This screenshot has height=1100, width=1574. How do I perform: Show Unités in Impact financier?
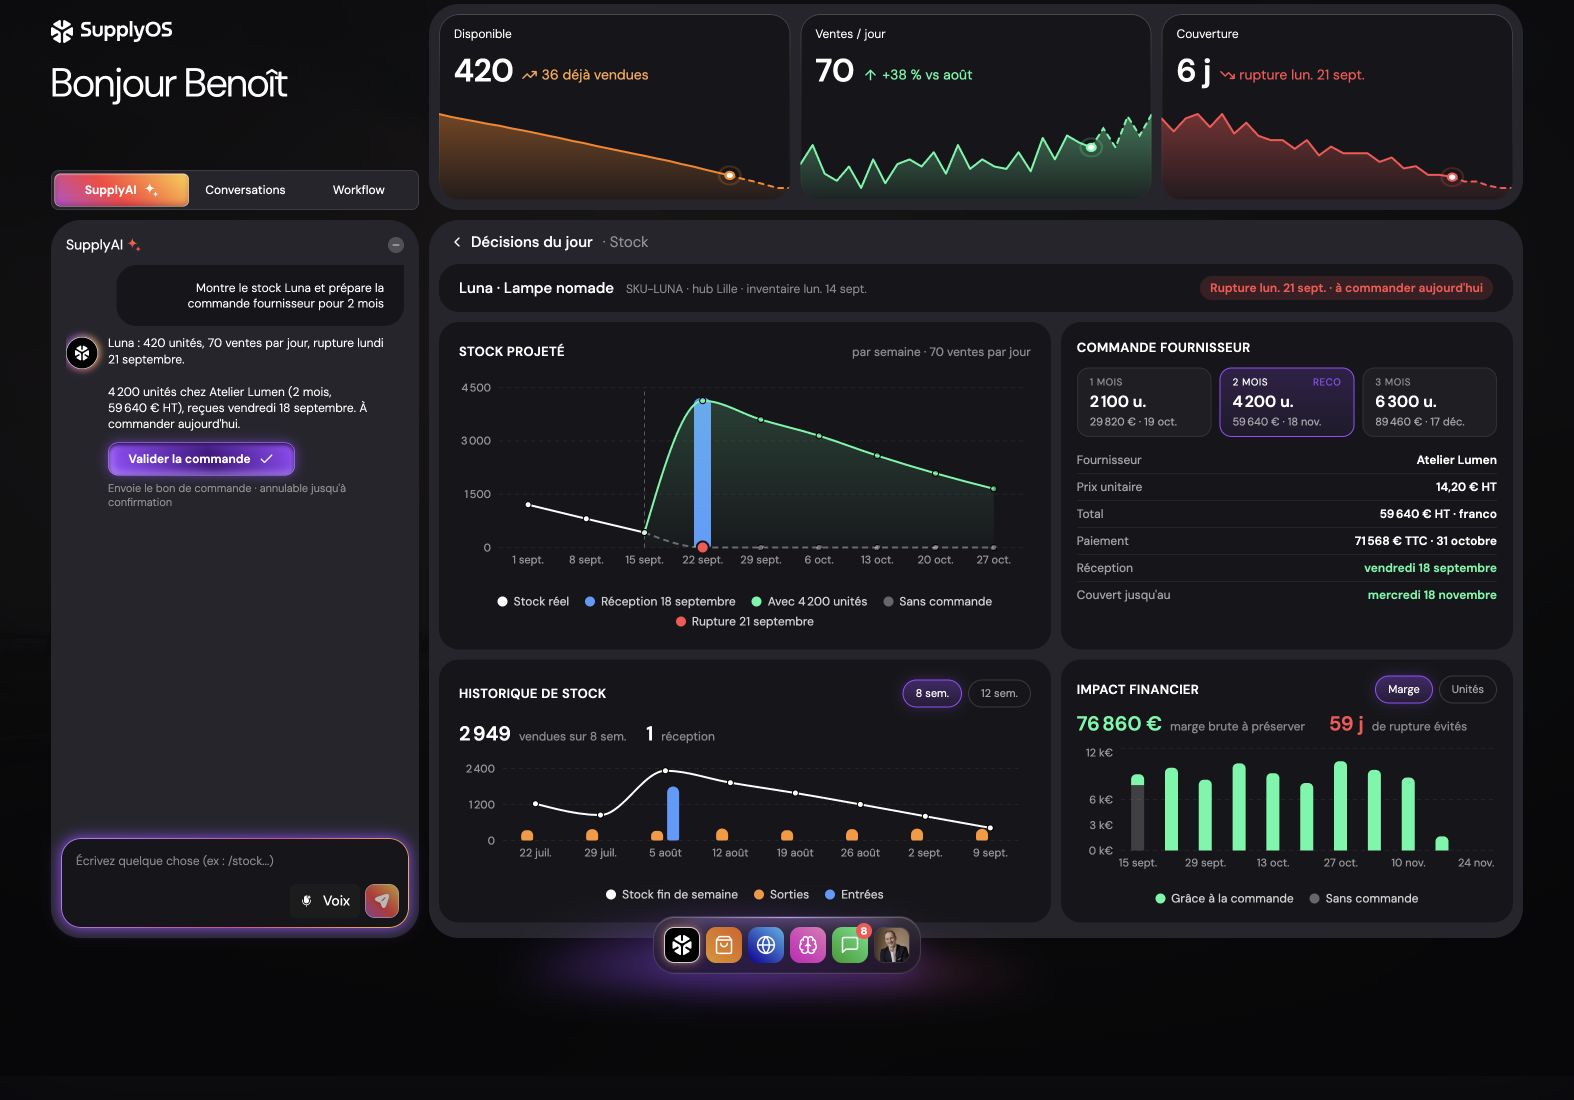(x=1468, y=689)
